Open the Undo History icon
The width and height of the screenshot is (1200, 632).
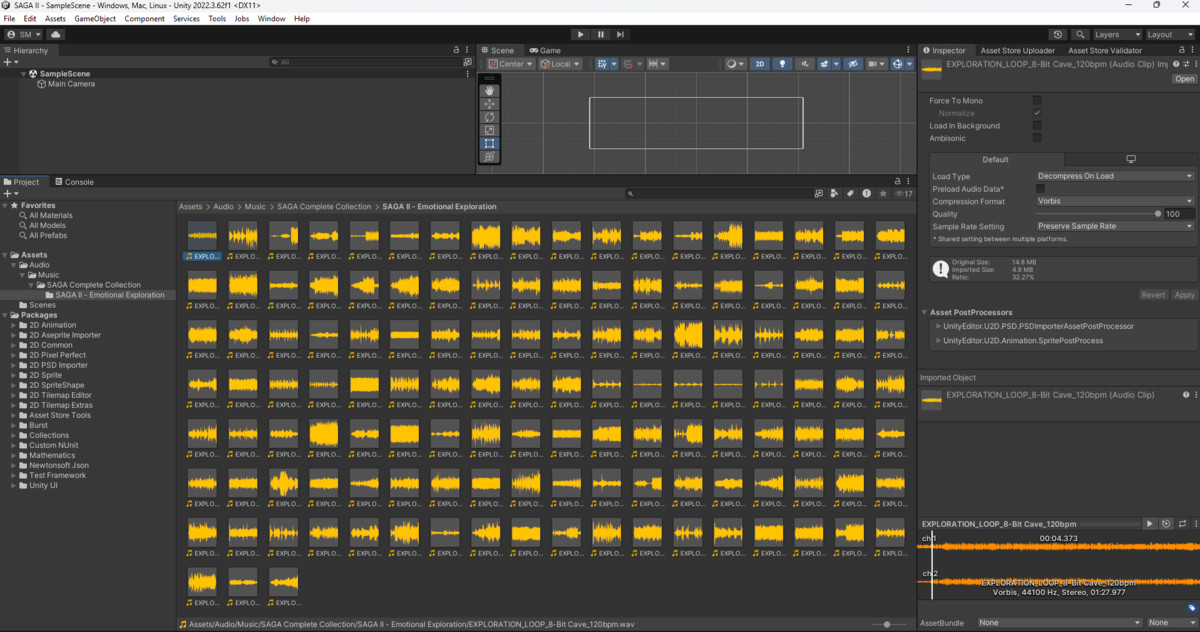click(1059, 34)
